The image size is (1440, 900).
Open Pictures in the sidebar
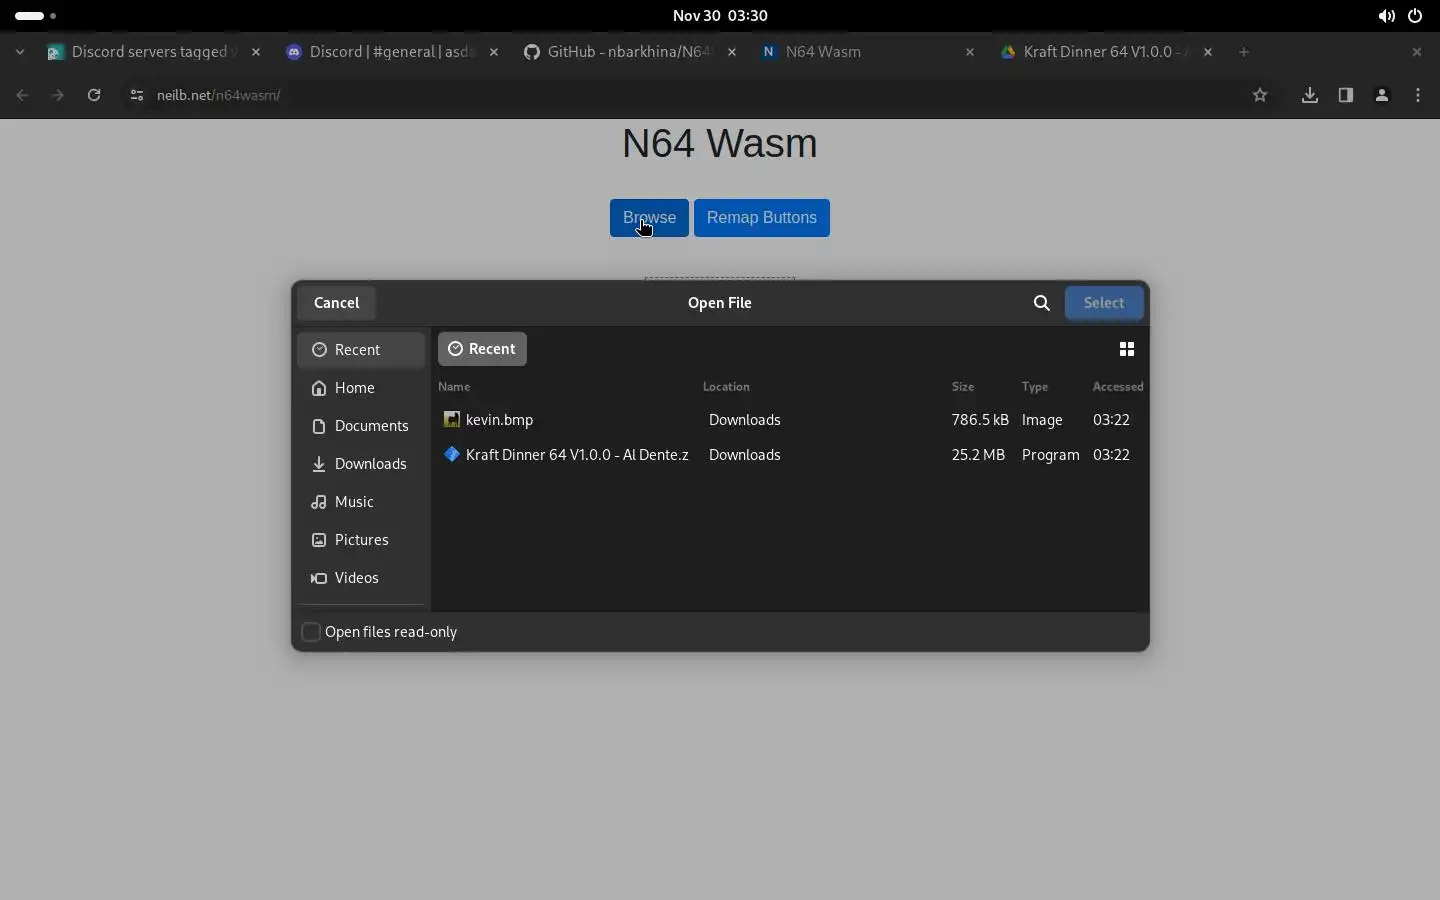coord(361,540)
